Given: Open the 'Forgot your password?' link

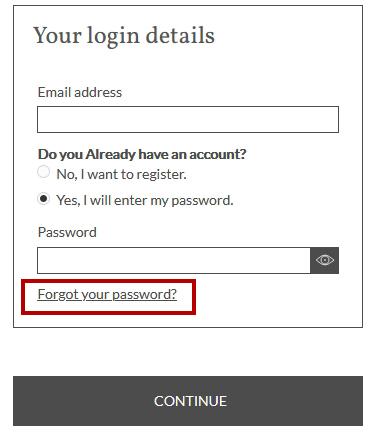Looking at the screenshot, I should click(107, 294).
